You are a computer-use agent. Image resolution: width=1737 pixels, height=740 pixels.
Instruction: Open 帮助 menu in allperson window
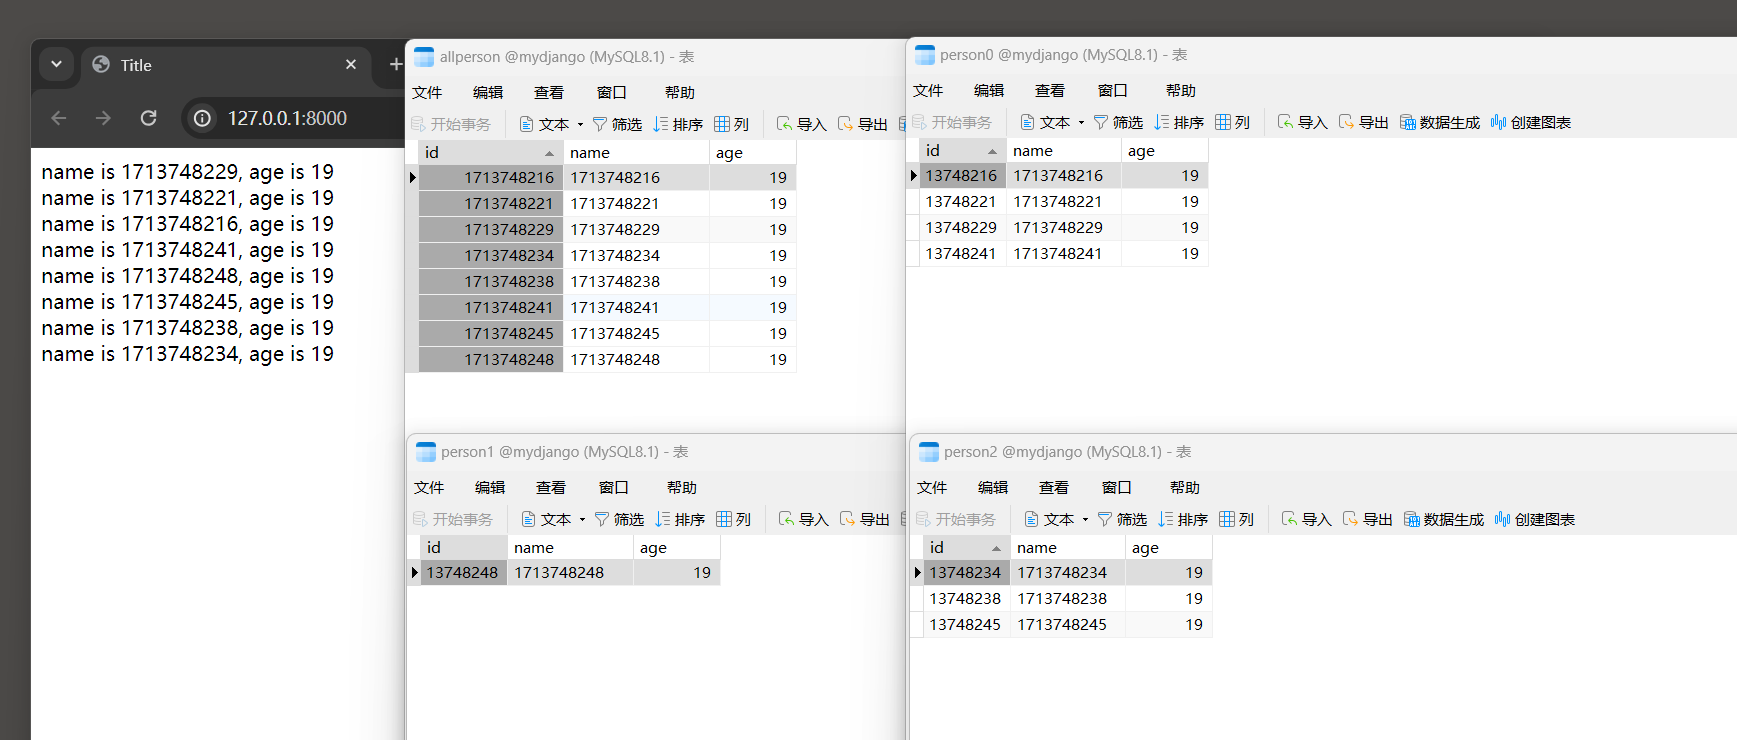click(680, 92)
